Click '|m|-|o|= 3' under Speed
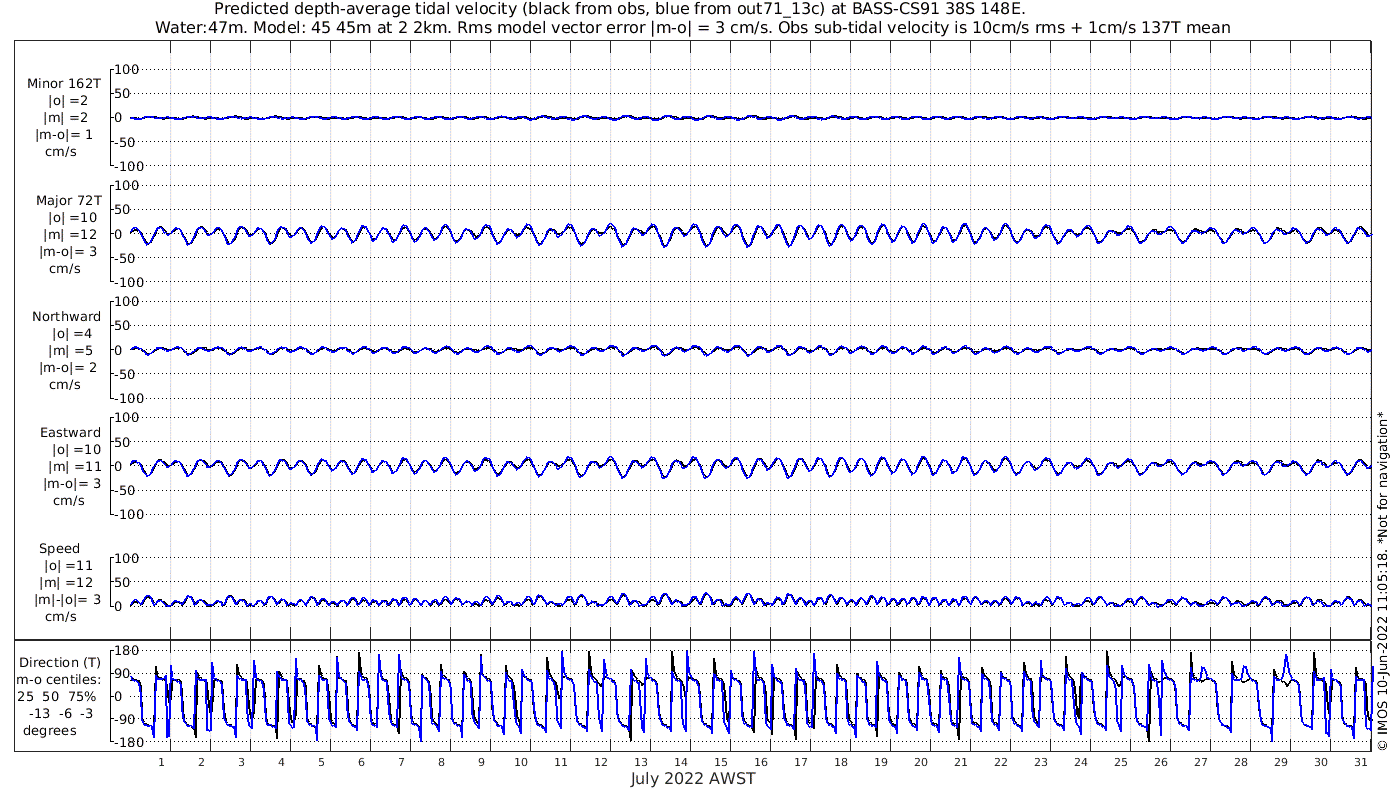Viewport: 1400px width, 800px height. [x=66, y=599]
